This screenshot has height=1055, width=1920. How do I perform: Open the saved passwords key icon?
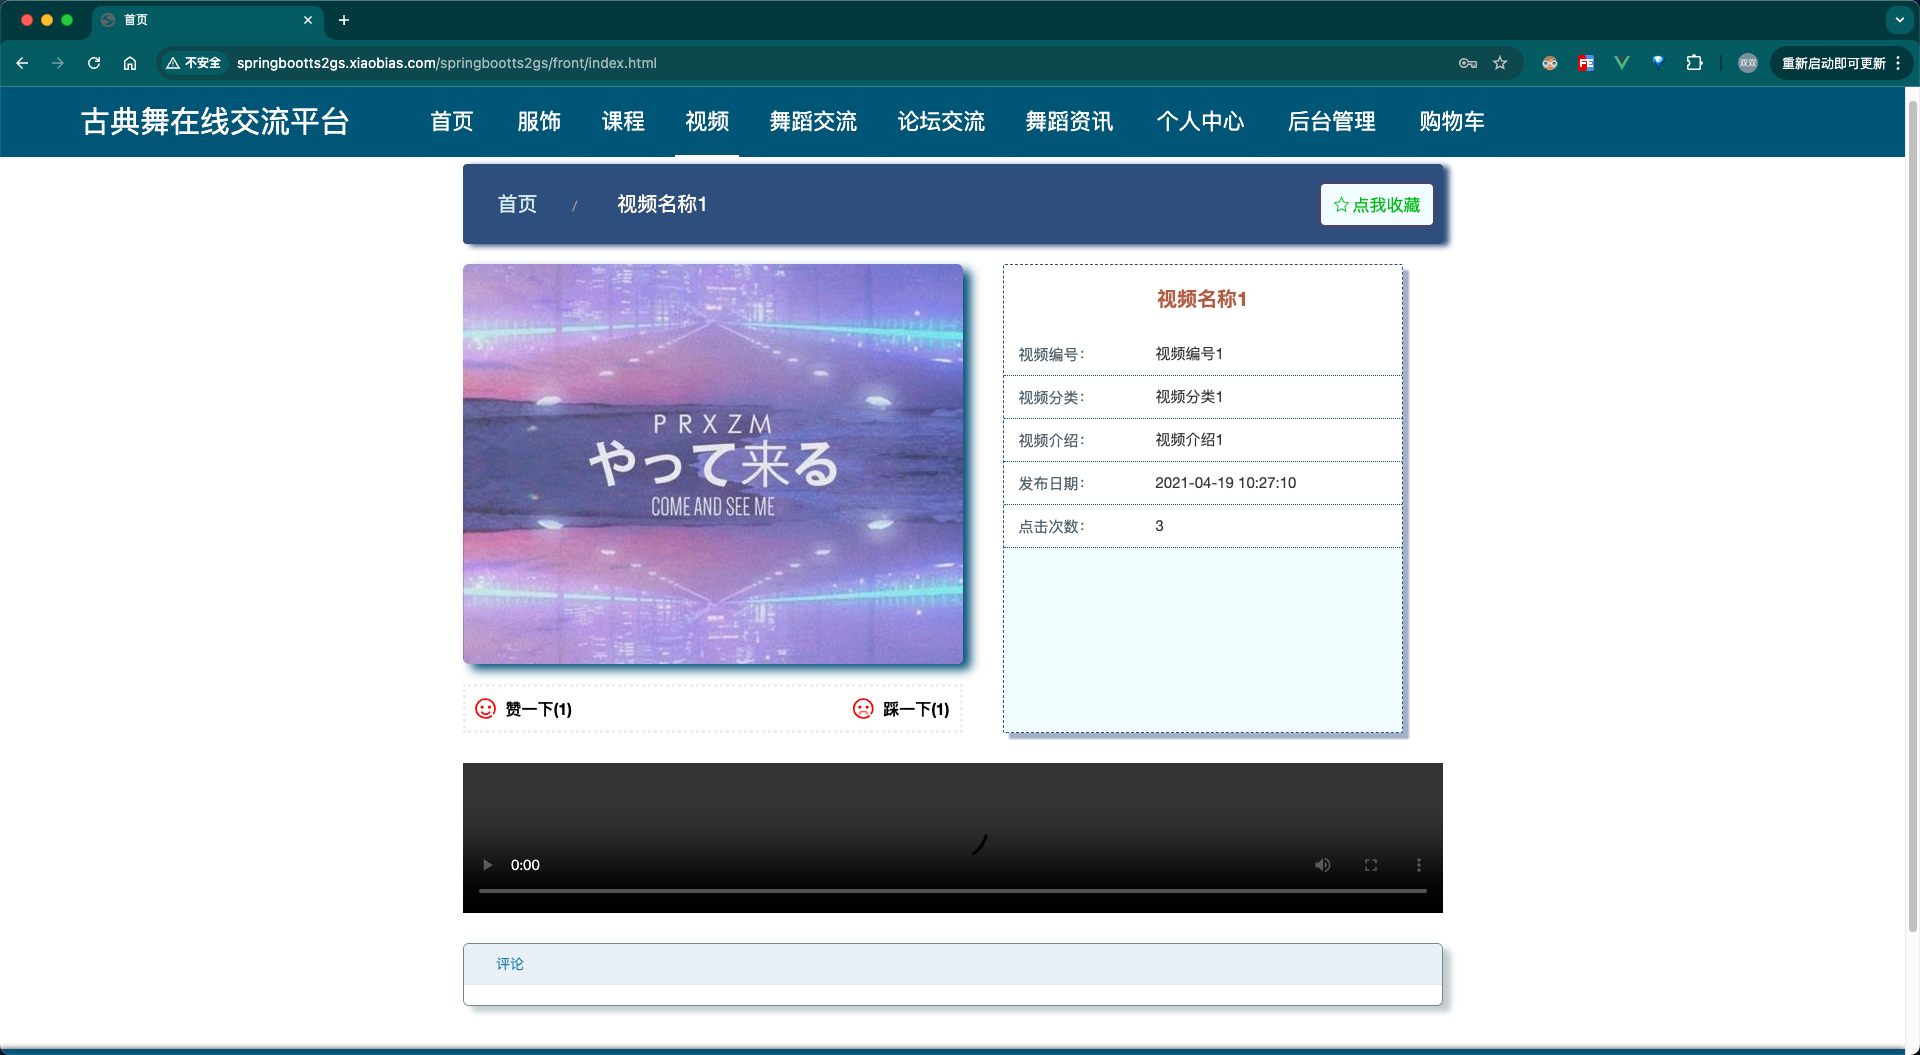coord(1468,63)
